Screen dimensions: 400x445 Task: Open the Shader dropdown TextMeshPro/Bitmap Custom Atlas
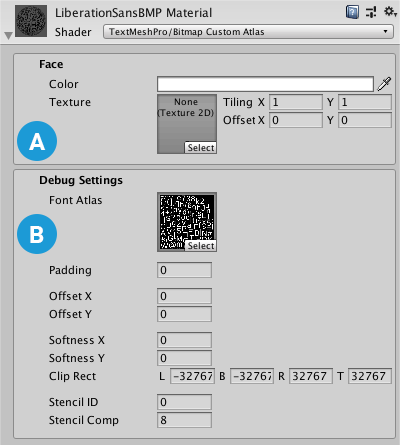click(x=248, y=32)
